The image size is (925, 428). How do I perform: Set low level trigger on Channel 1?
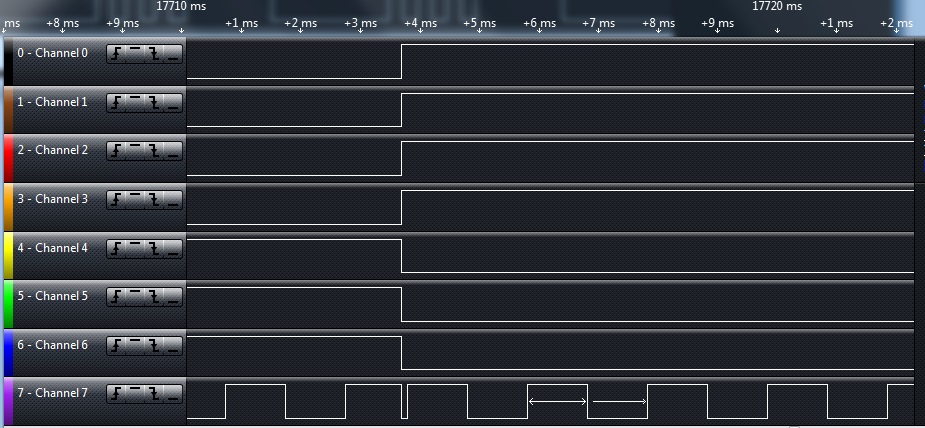(173, 103)
